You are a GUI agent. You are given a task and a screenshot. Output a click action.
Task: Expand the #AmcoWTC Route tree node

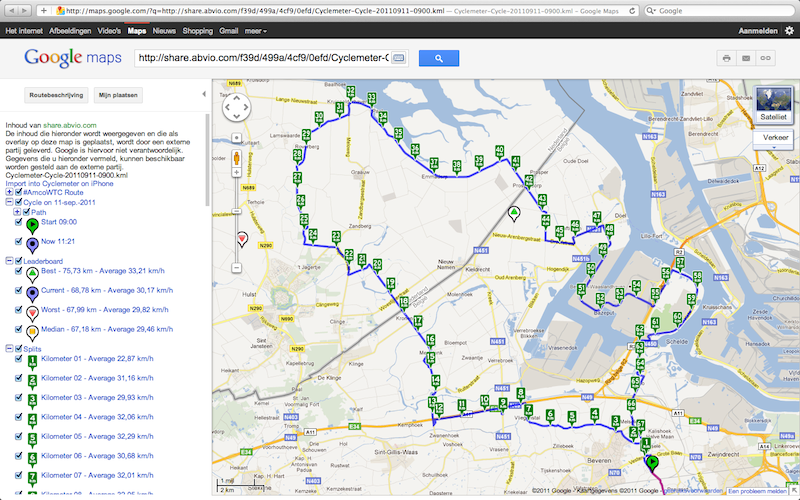click(x=9, y=192)
